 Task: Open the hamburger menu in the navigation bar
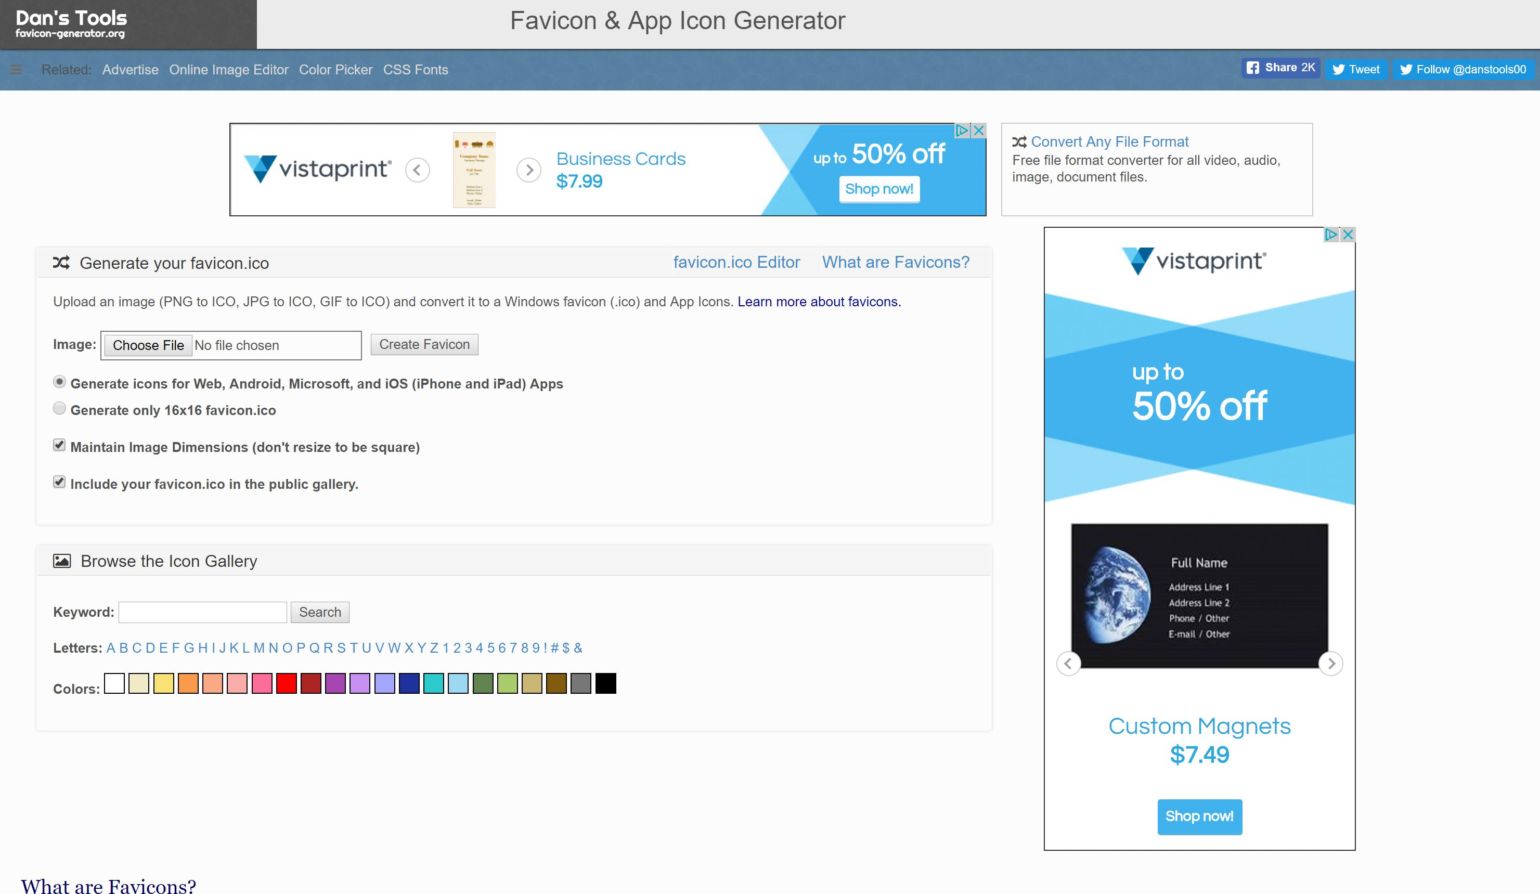pyautogui.click(x=16, y=69)
